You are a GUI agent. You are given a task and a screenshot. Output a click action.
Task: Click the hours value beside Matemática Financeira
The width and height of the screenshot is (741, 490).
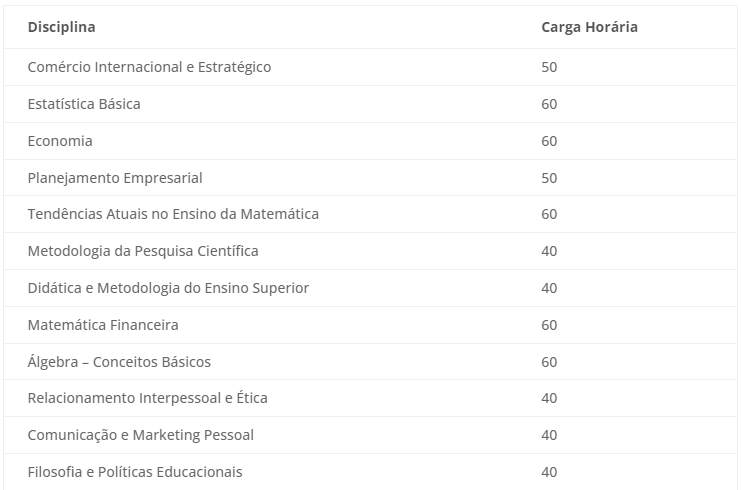(x=549, y=325)
